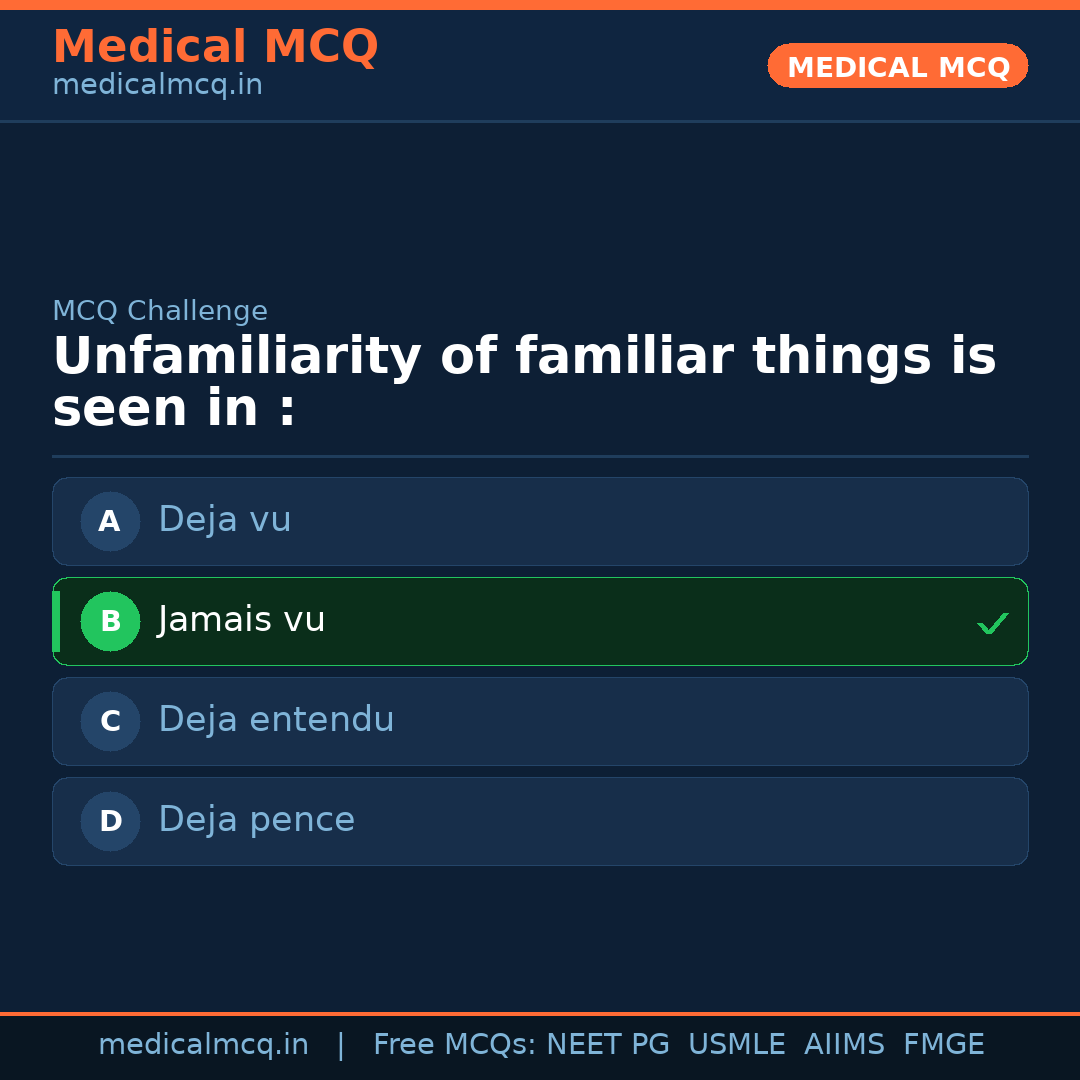The height and width of the screenshot is (1080, 1080).
Task: Open the selected Jamais vu answer panel
Action: pos(540,621)
